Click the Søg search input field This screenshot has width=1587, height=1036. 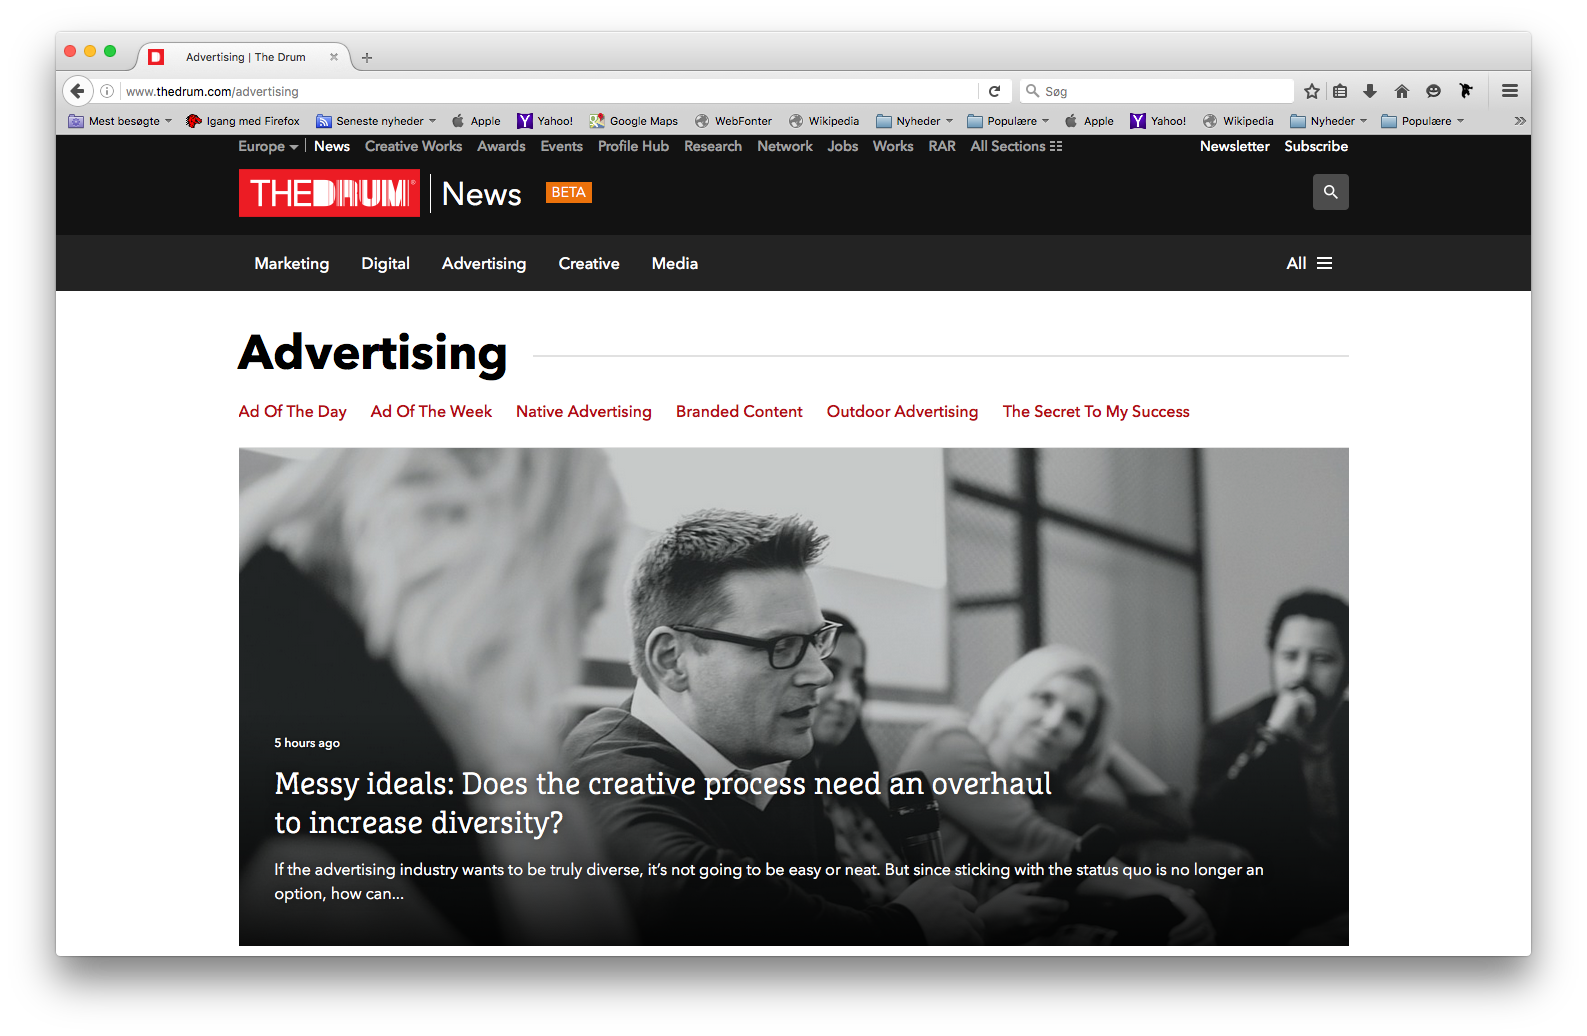pos(1160,91)
